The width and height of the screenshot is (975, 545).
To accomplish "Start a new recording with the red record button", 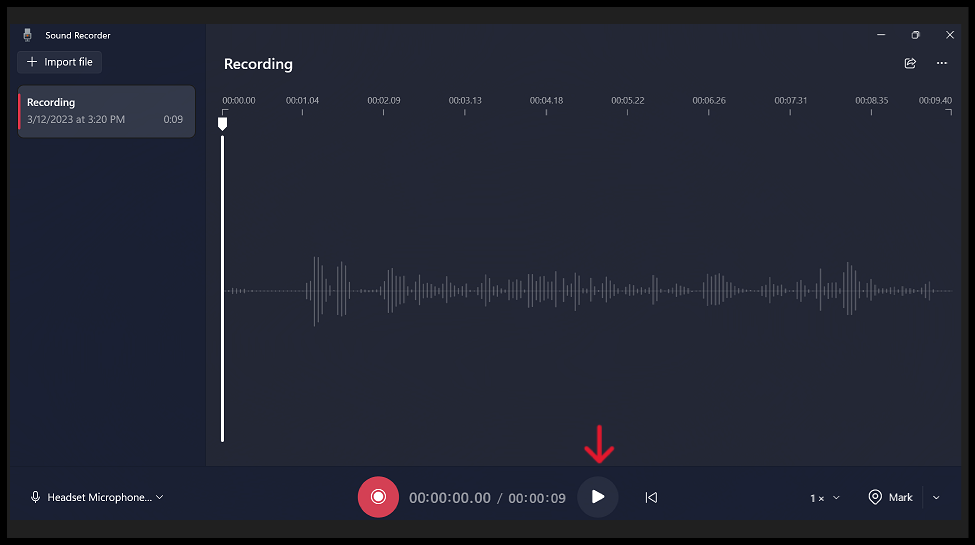I will point(378,496).
